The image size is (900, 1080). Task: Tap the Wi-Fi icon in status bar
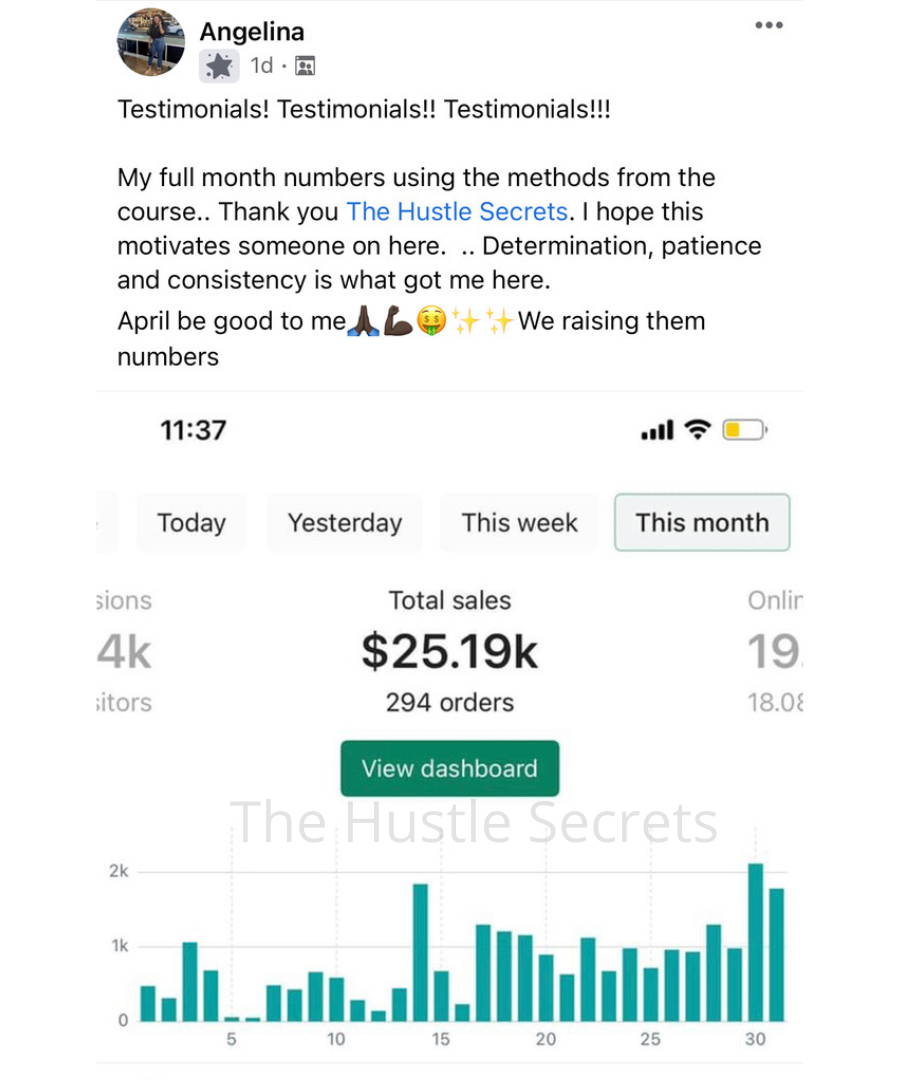(698, 430)
